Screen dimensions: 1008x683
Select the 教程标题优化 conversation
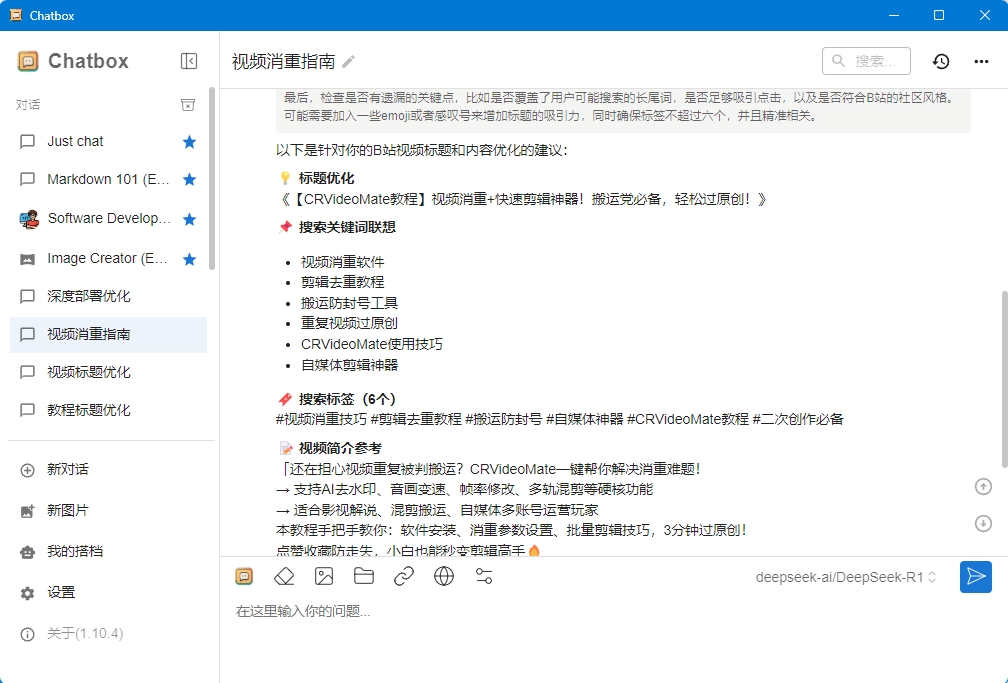[x=108, y=410]
